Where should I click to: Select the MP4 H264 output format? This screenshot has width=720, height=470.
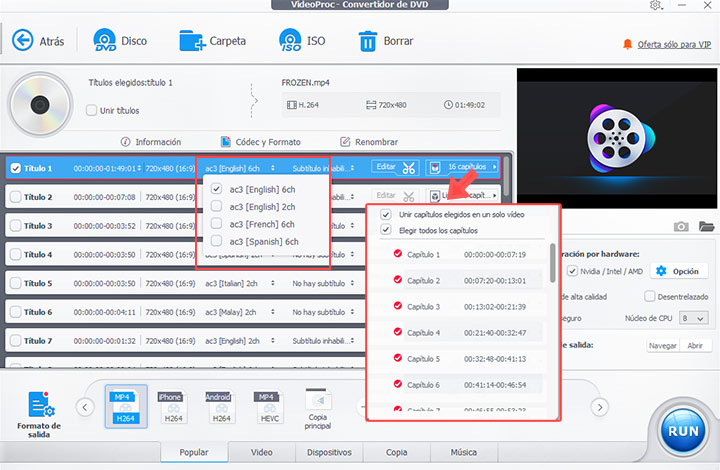[x=126, y=407]
